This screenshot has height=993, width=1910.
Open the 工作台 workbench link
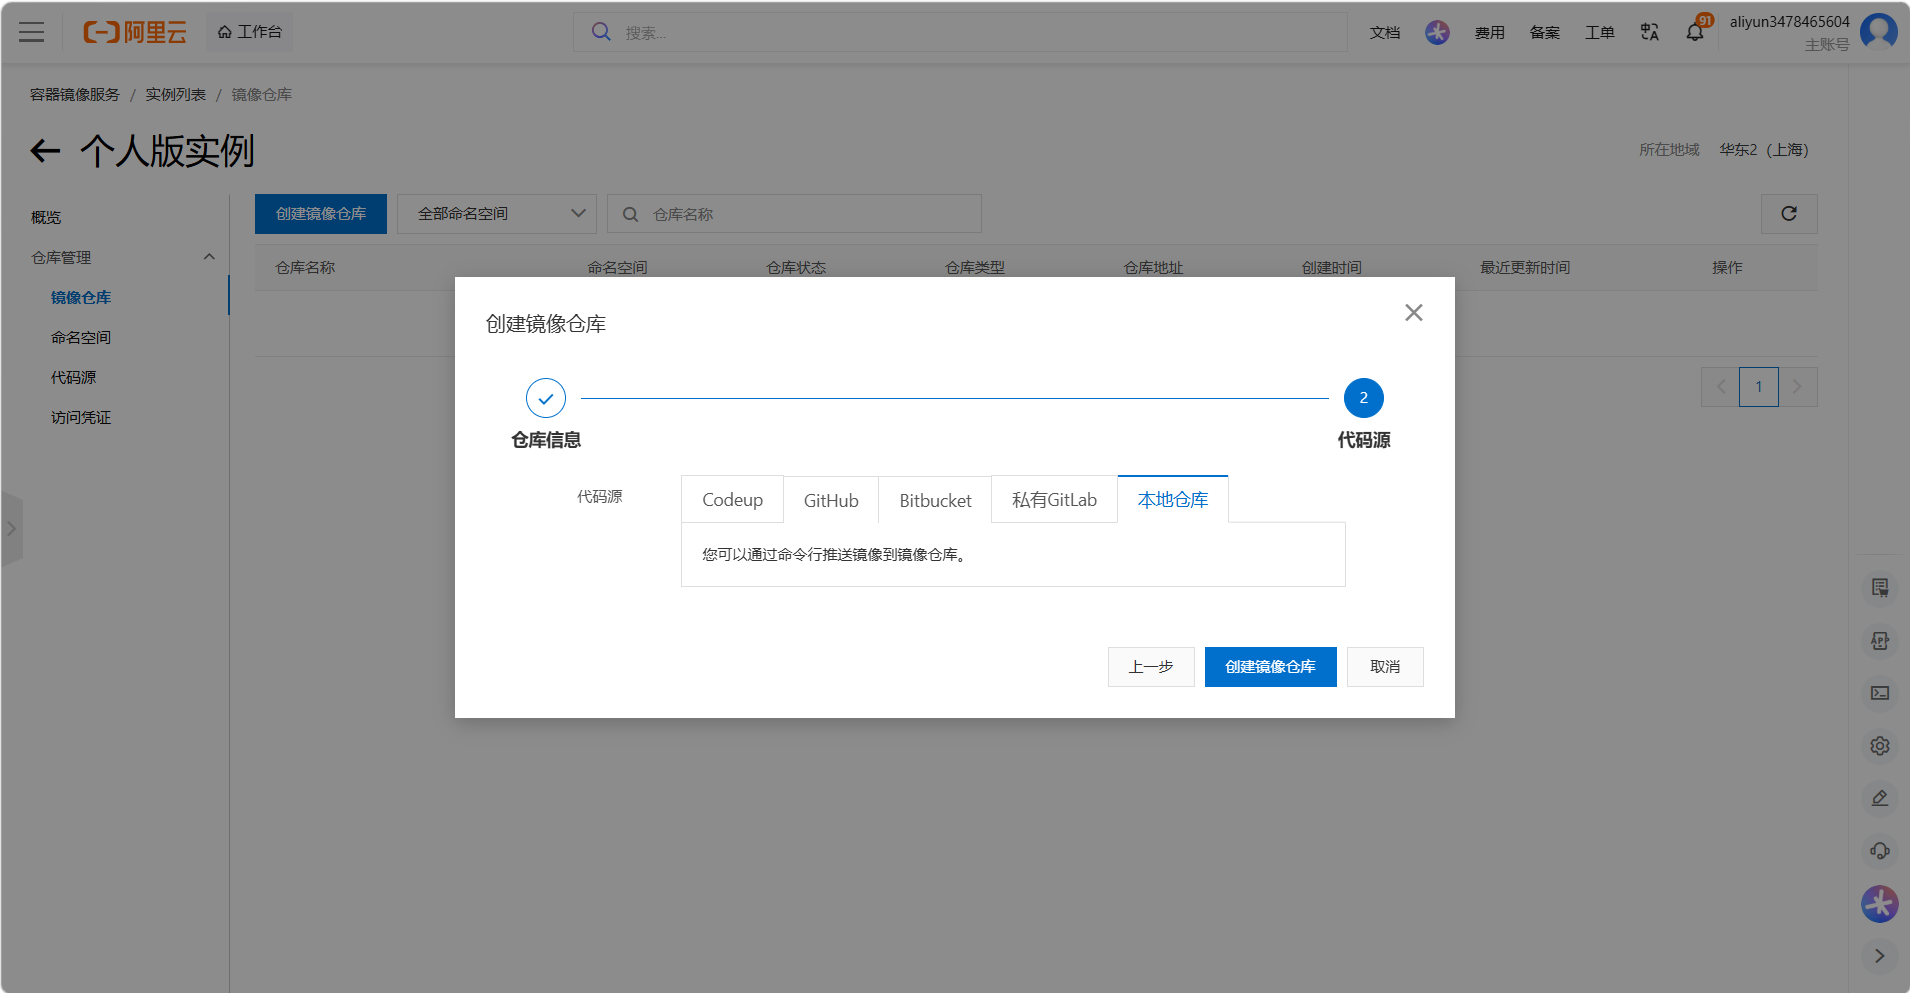click(250, 32)
